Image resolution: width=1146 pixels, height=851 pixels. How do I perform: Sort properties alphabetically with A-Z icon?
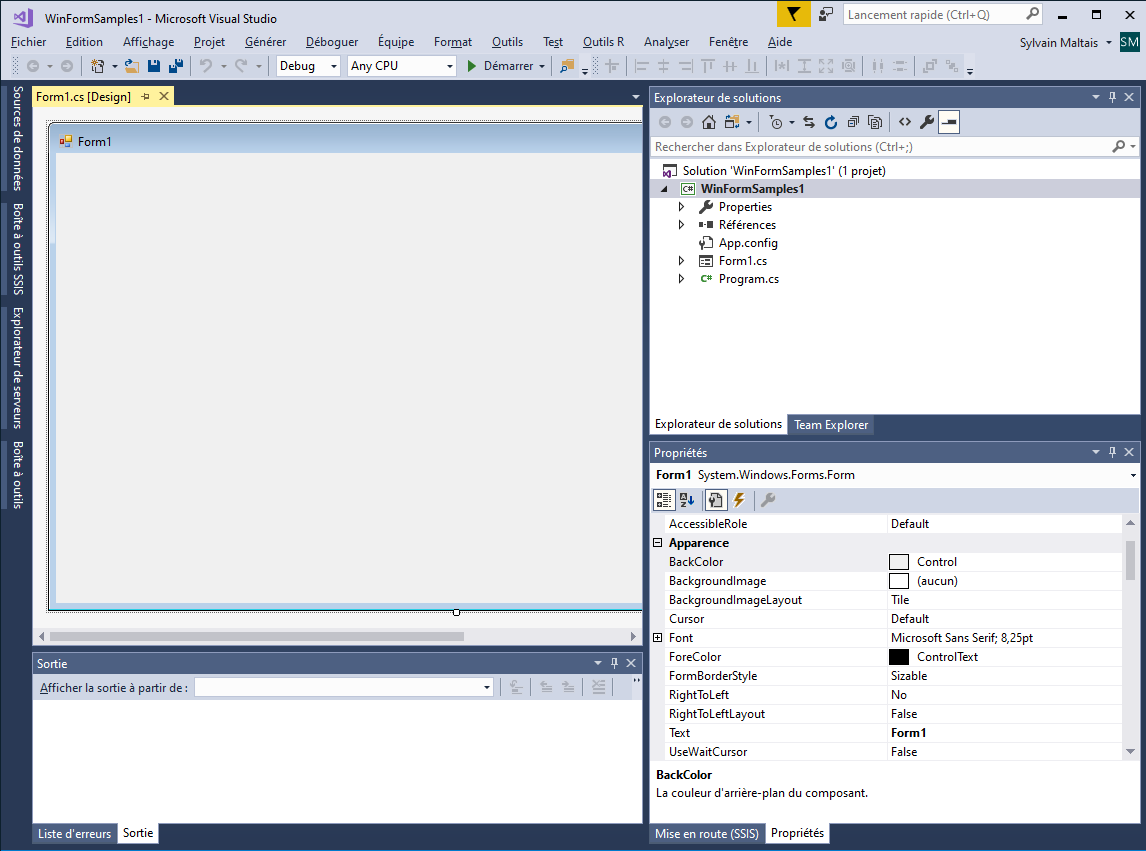687,500
